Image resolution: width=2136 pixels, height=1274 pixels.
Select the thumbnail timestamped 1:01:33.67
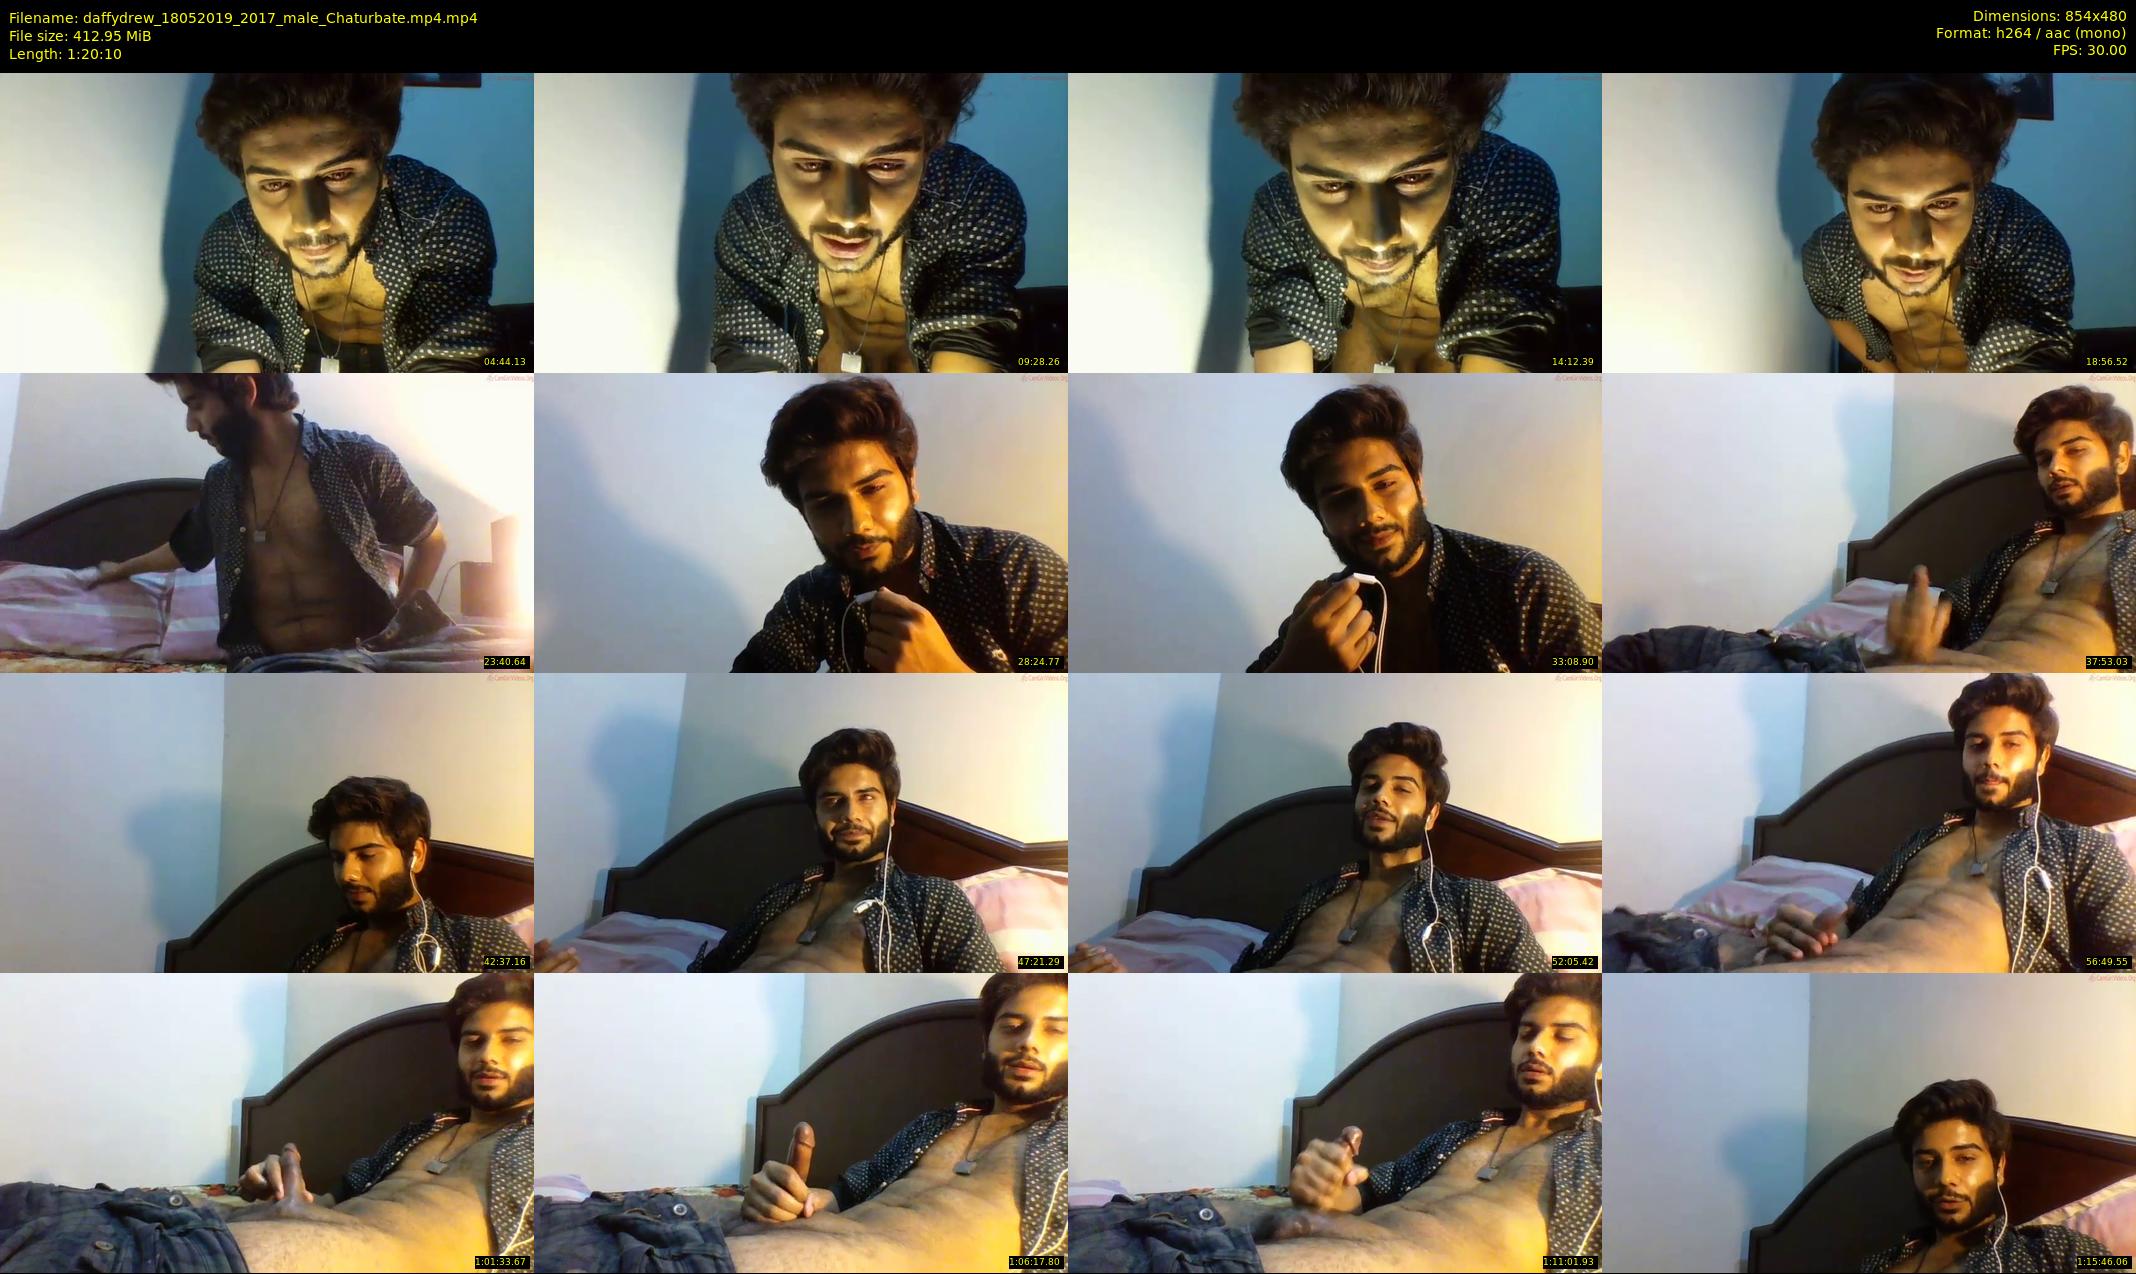tap(267, 1122)
